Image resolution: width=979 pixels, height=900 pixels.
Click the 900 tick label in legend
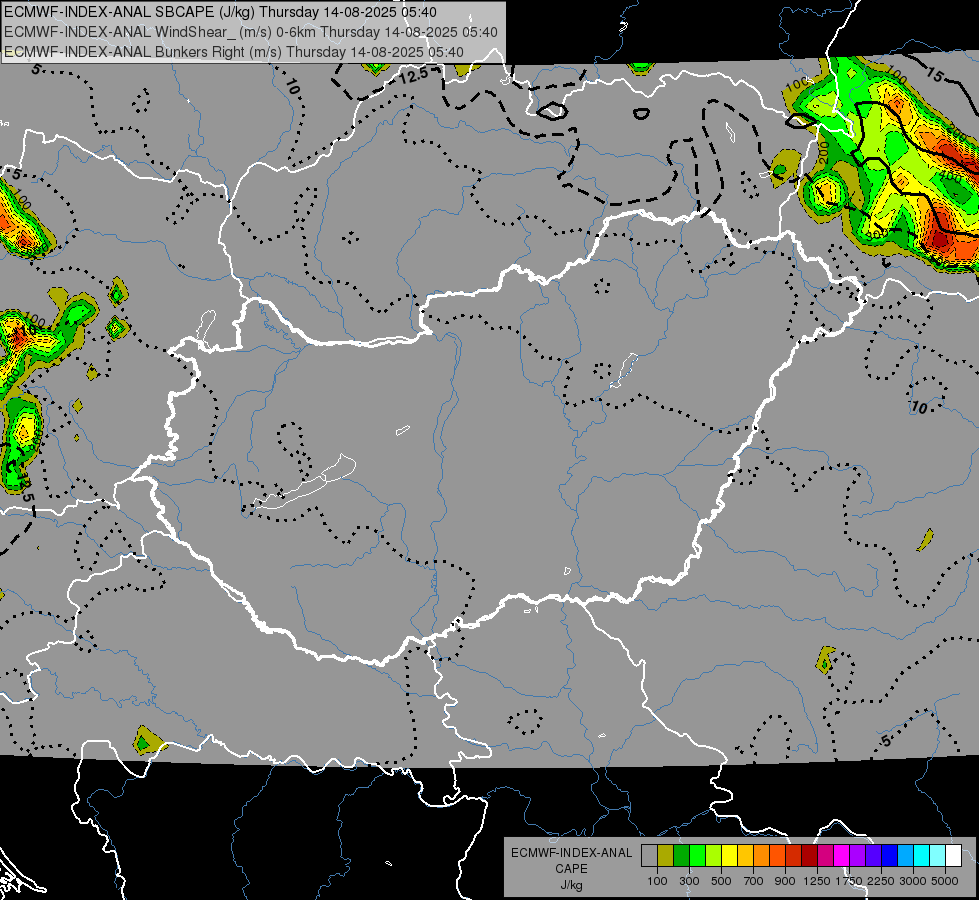pyautogui.click(x=785, y=881)
